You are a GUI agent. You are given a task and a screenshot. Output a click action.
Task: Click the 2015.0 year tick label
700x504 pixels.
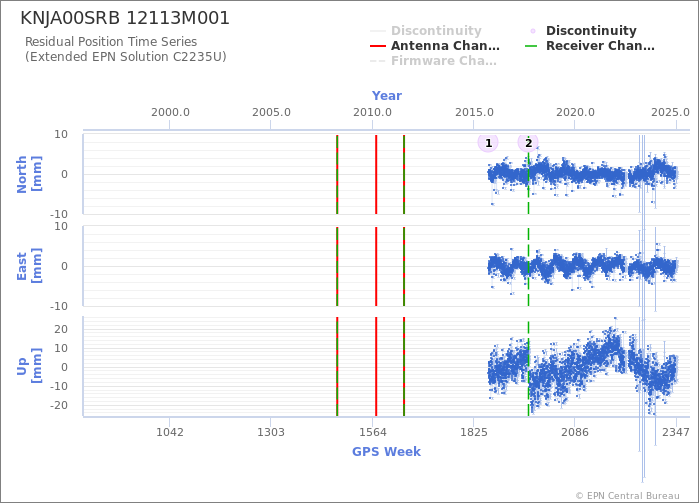point(474,112)
